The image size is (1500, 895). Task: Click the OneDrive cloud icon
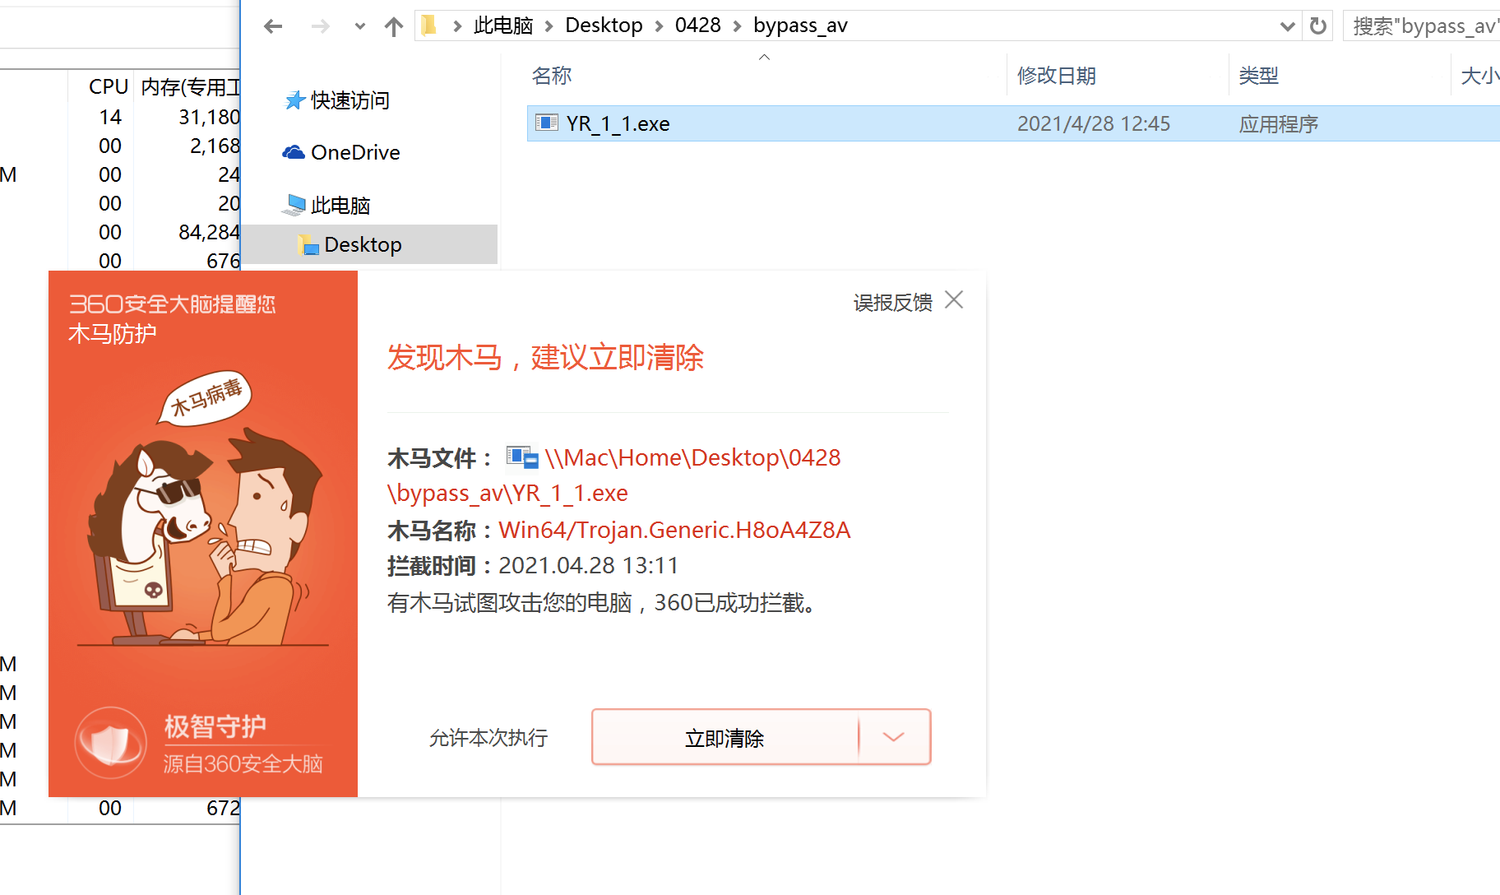click(294, 152)
